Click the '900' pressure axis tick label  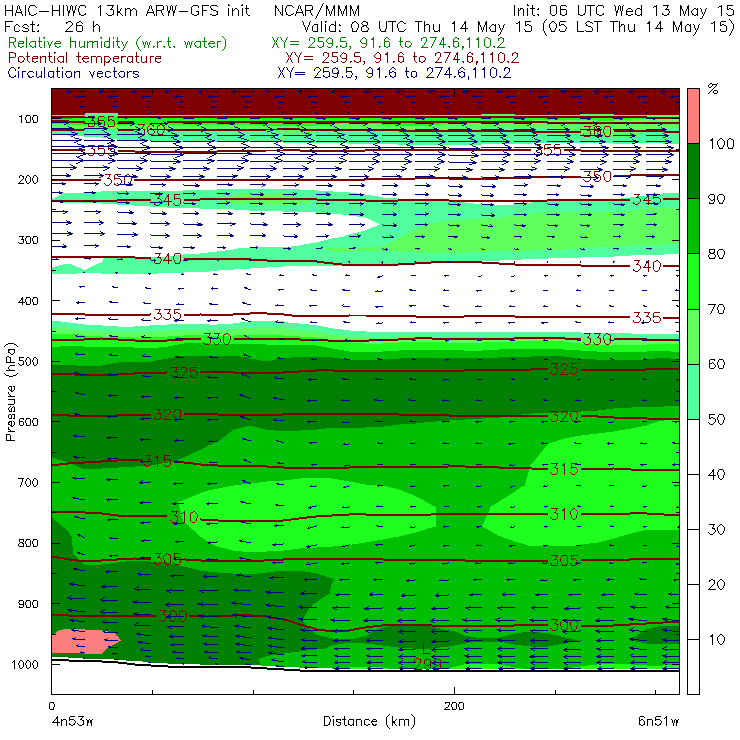click(x=28, y=604)
